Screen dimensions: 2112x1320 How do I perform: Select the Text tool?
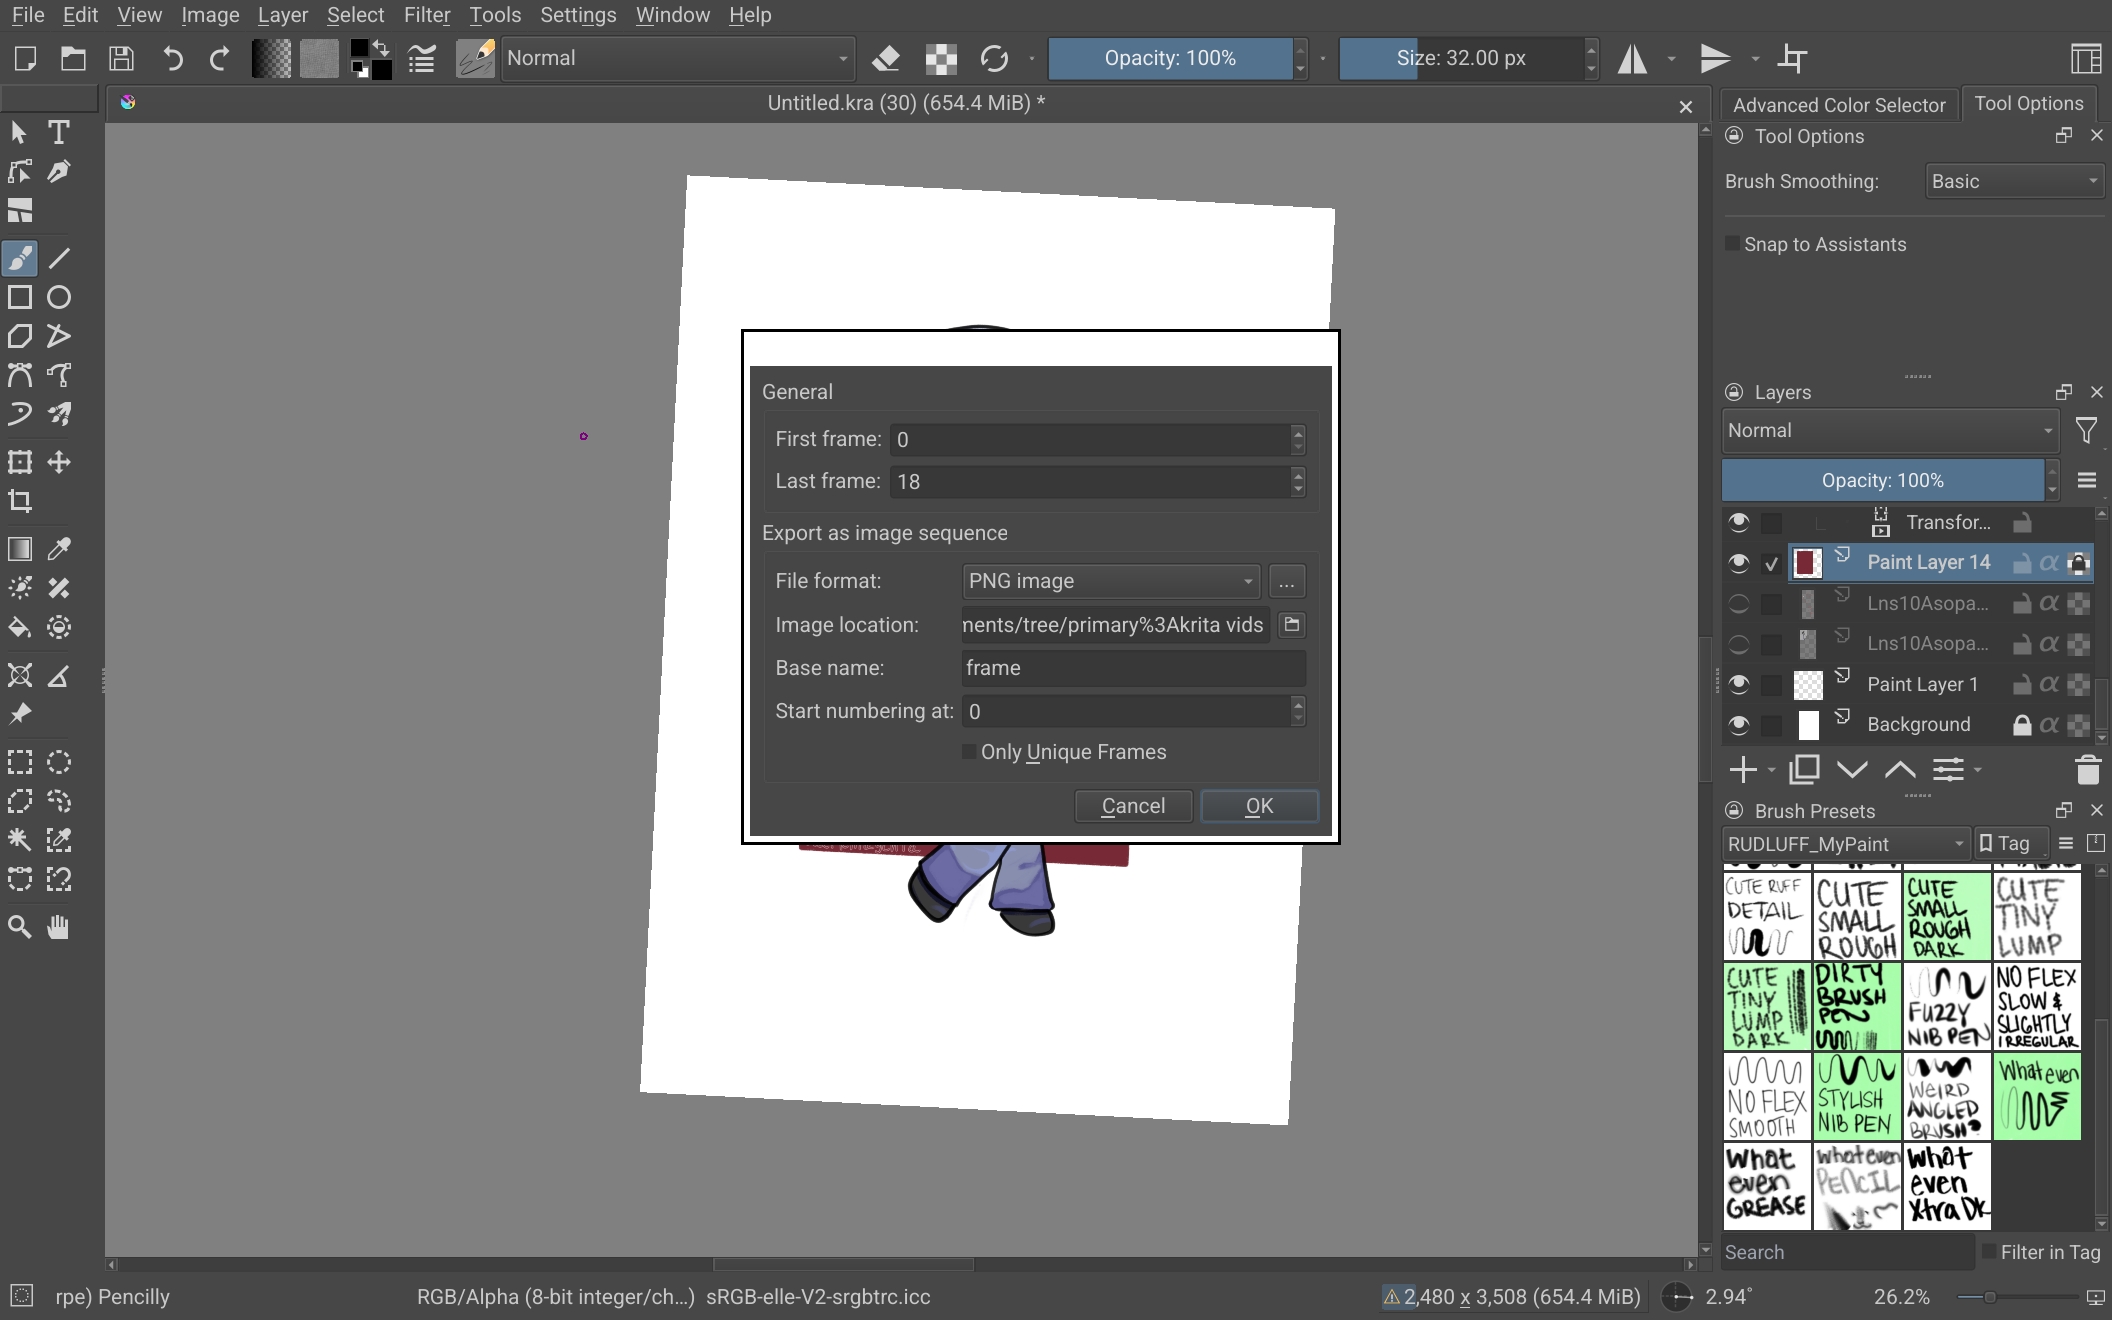(x=59, y=132)
